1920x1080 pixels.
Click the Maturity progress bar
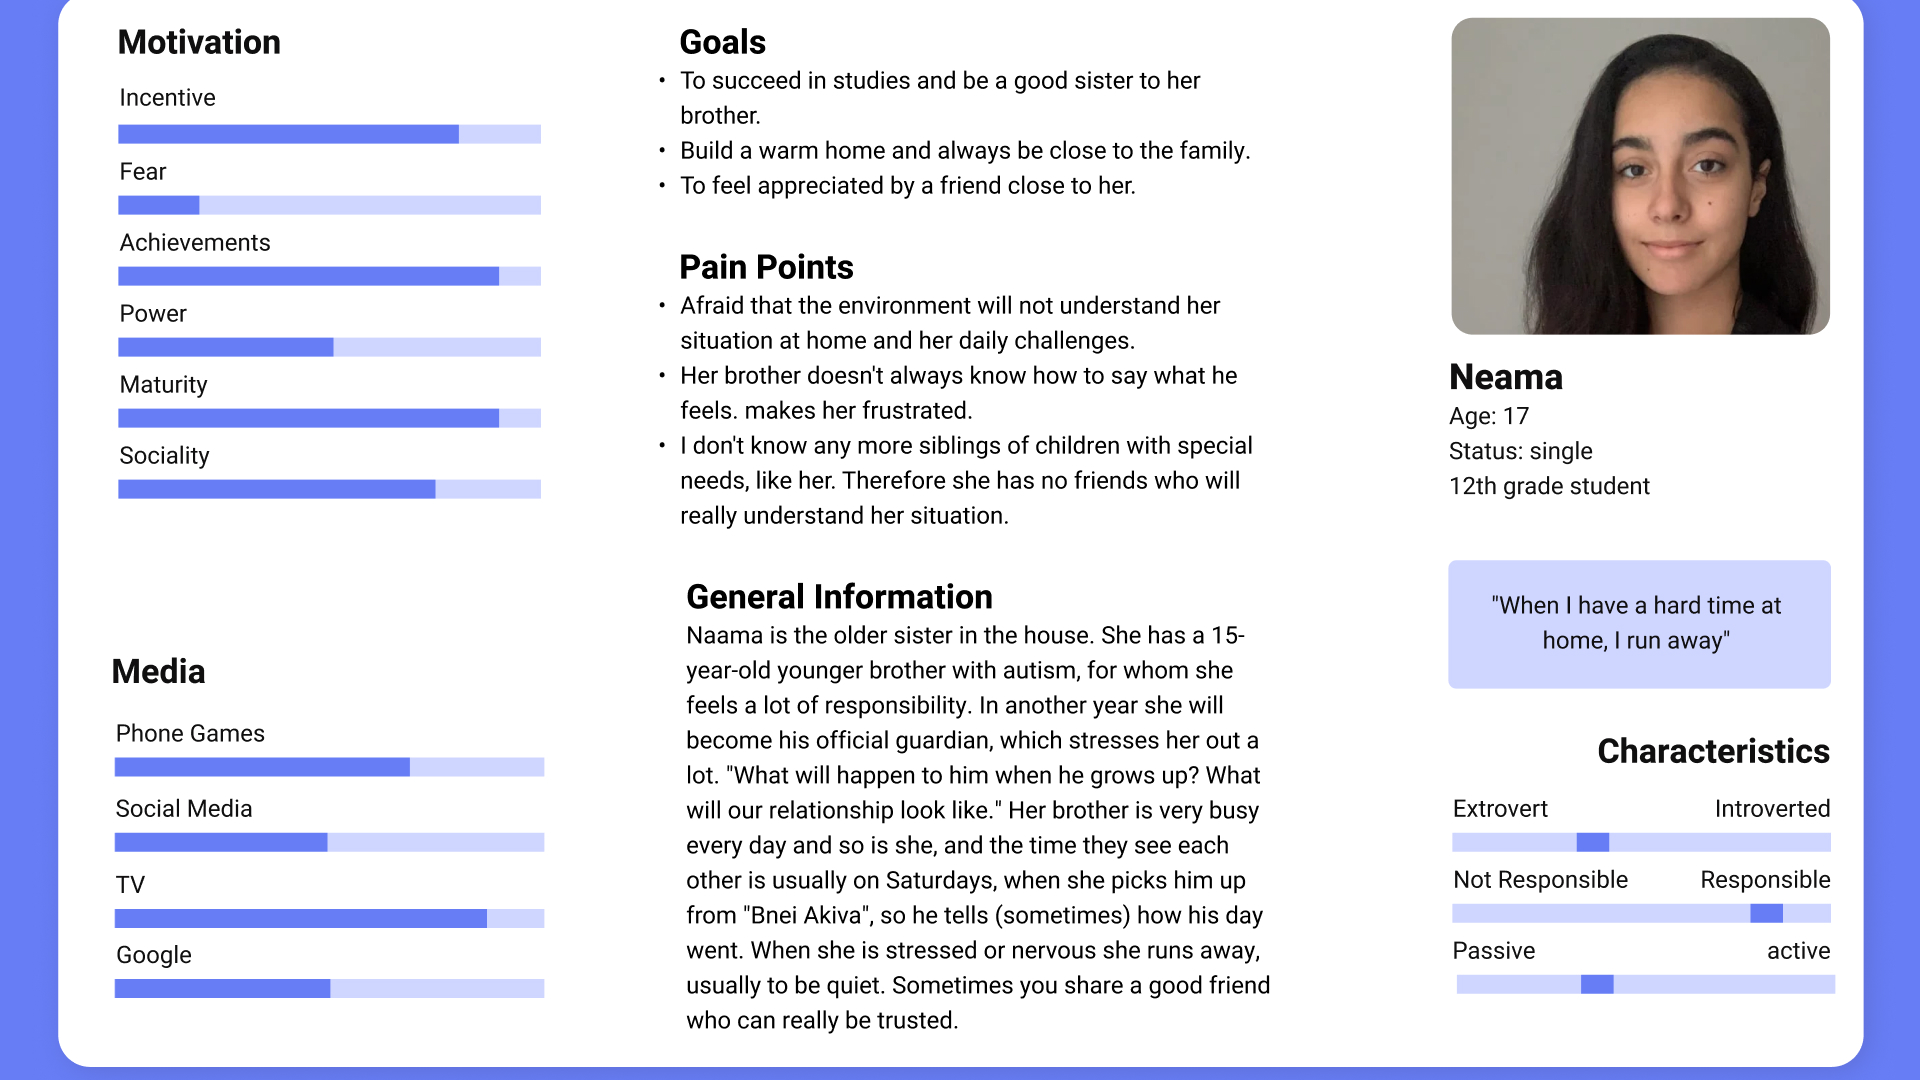[x=329, y=418]
